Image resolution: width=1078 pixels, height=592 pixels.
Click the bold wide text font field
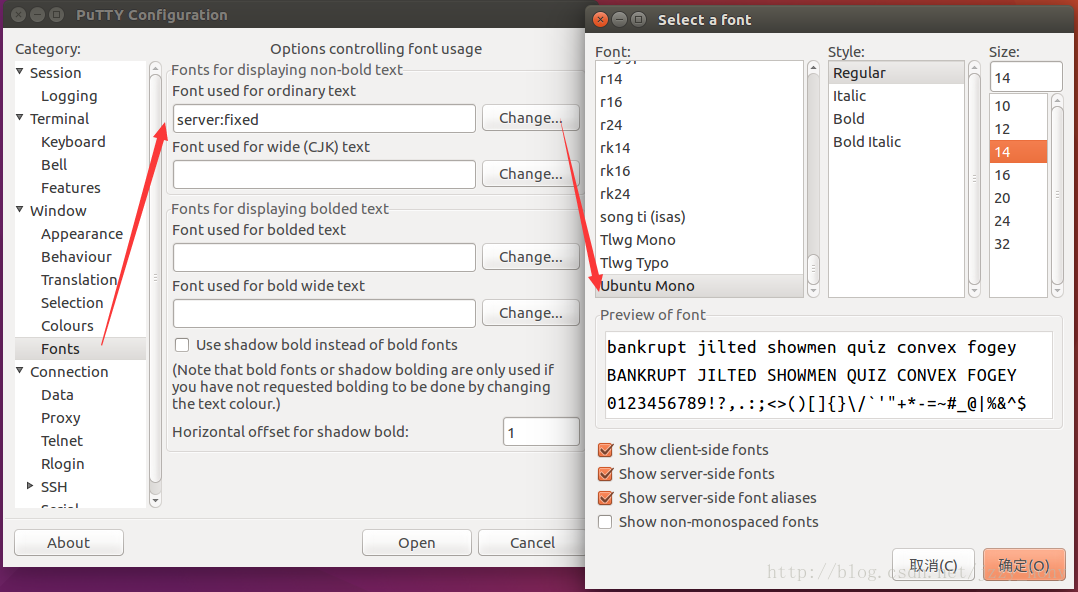coord(324,313)
